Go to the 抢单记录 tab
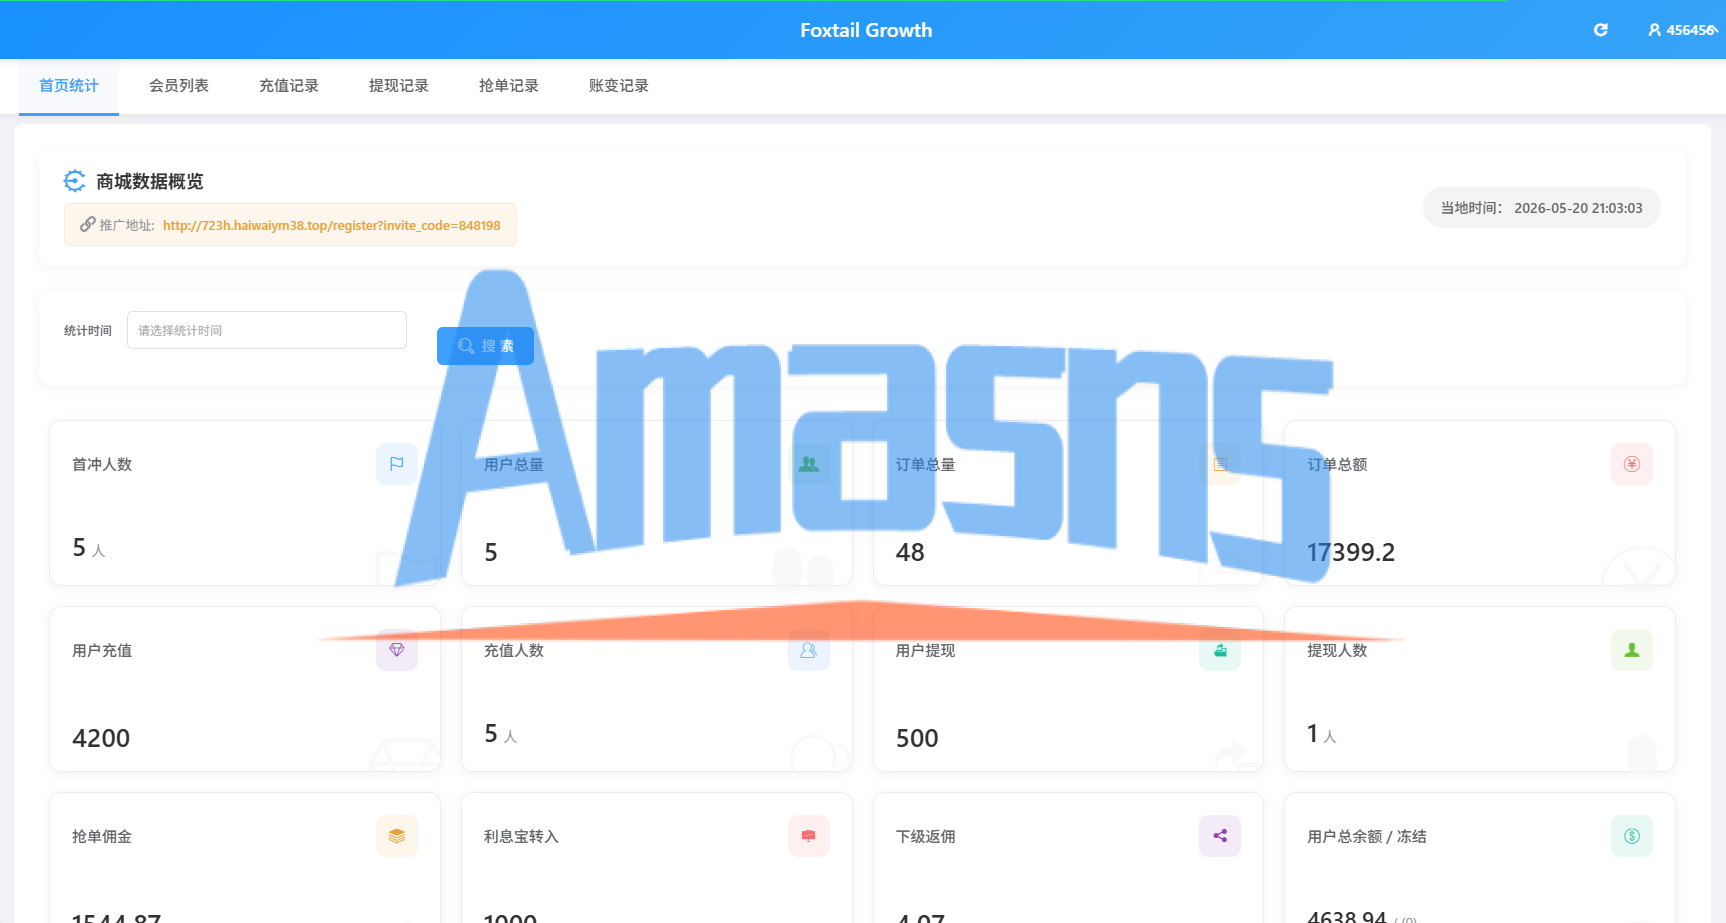This screenshot has width=1726, height=923. coord(509,86)
